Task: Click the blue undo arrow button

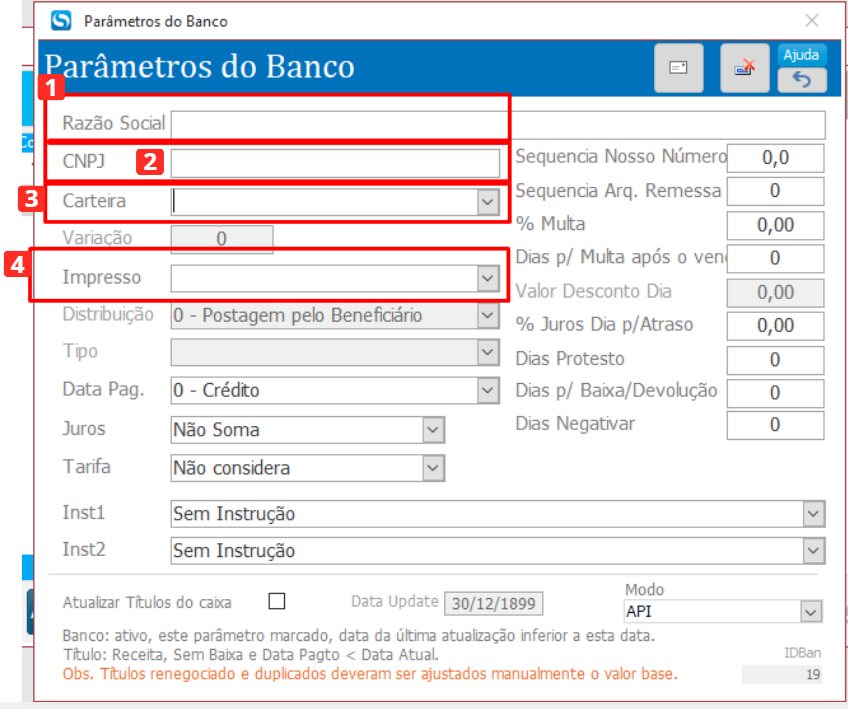Action: click(x=802, y=80)
